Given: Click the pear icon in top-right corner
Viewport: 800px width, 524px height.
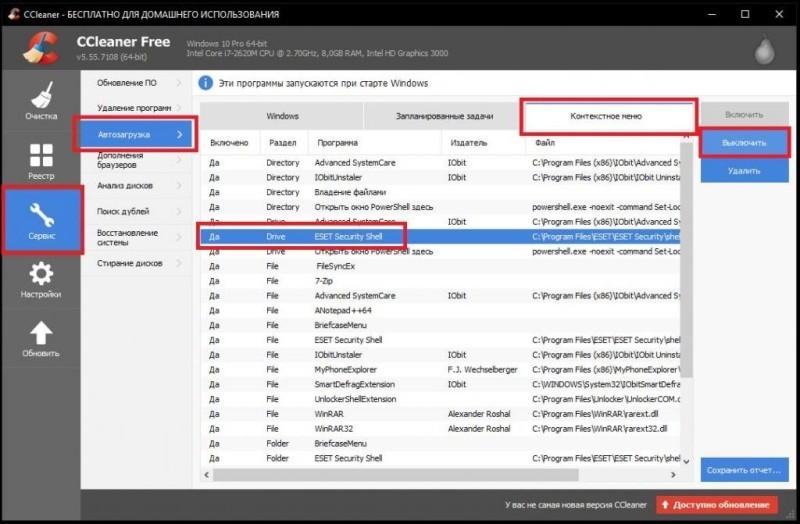Looking at the screenshot, I should (x=768, y=47).
